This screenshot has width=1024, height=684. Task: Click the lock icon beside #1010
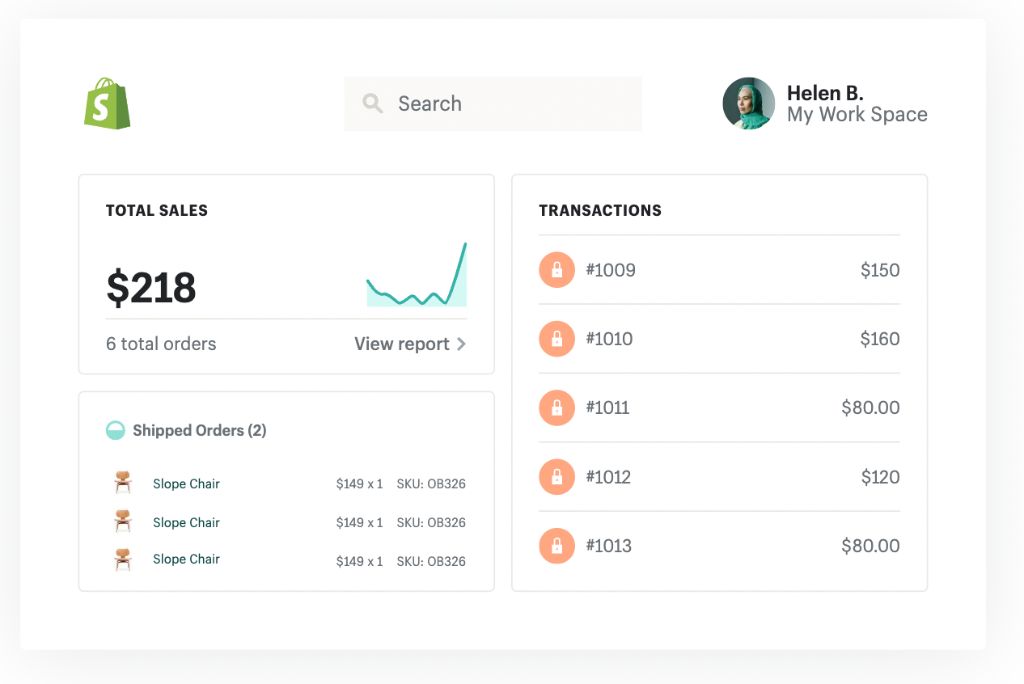tap(557, 339)
